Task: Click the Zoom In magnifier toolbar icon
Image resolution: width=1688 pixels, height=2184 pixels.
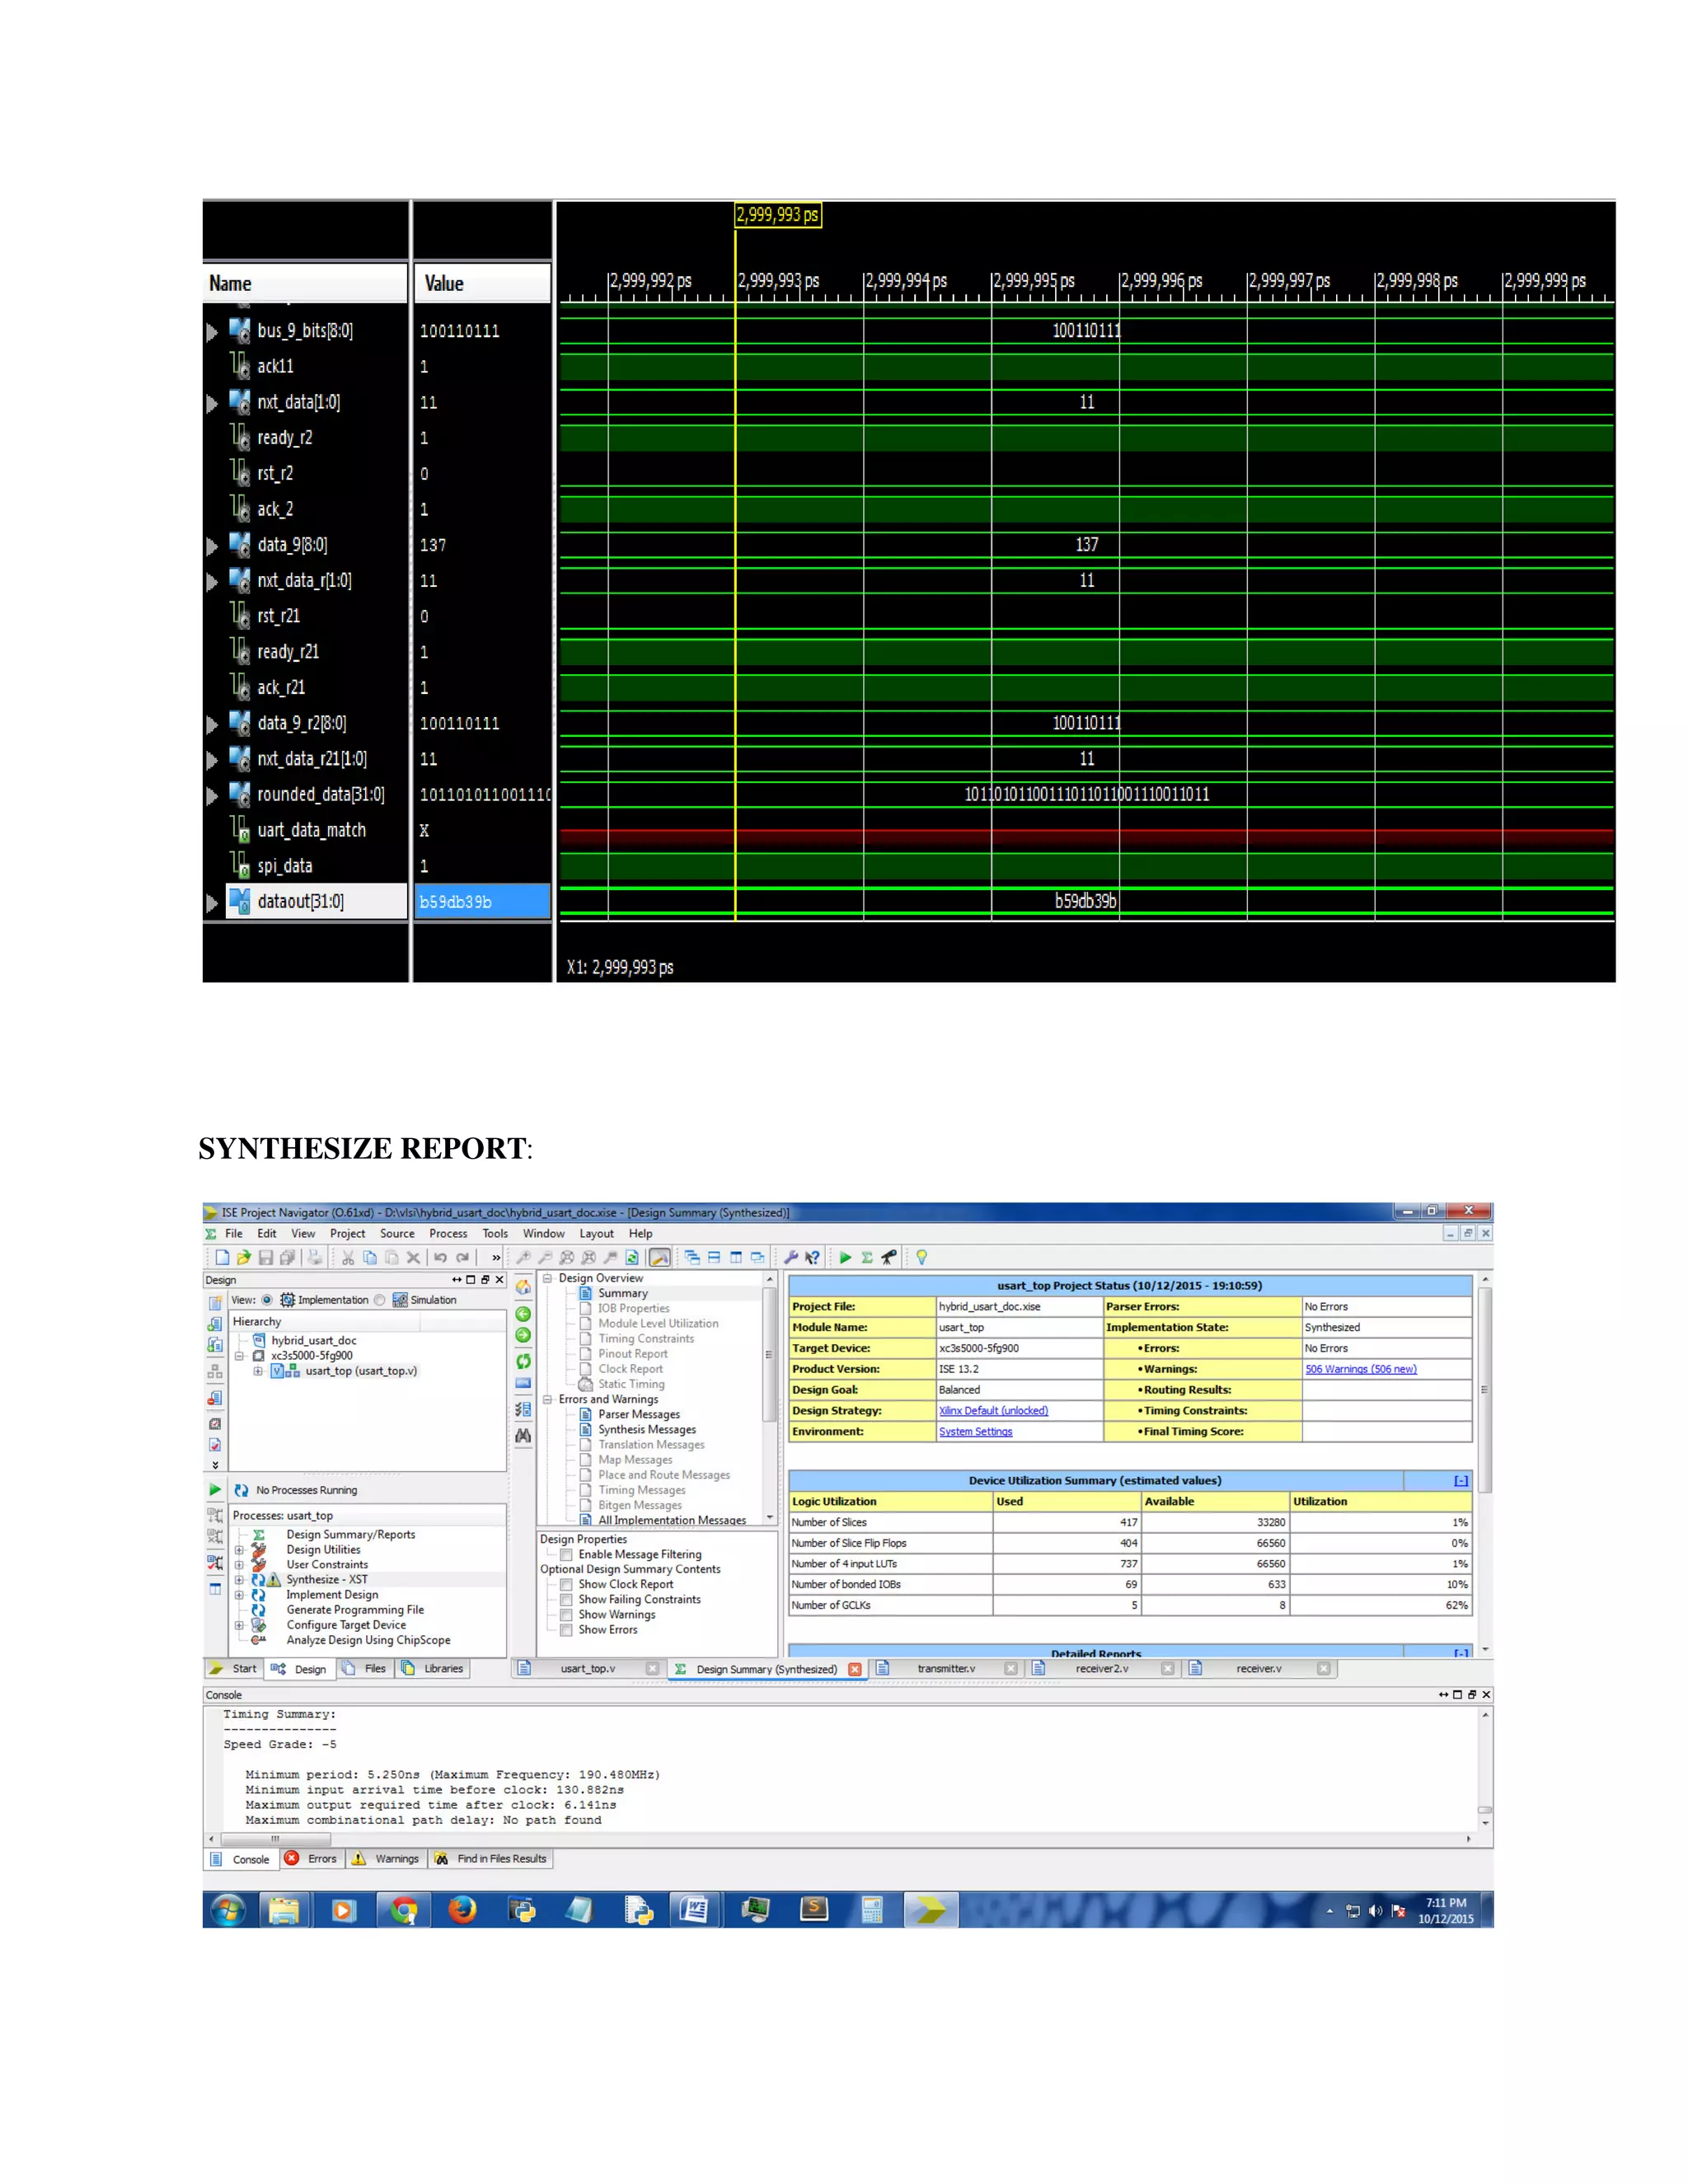Action: coord(523,1257)
